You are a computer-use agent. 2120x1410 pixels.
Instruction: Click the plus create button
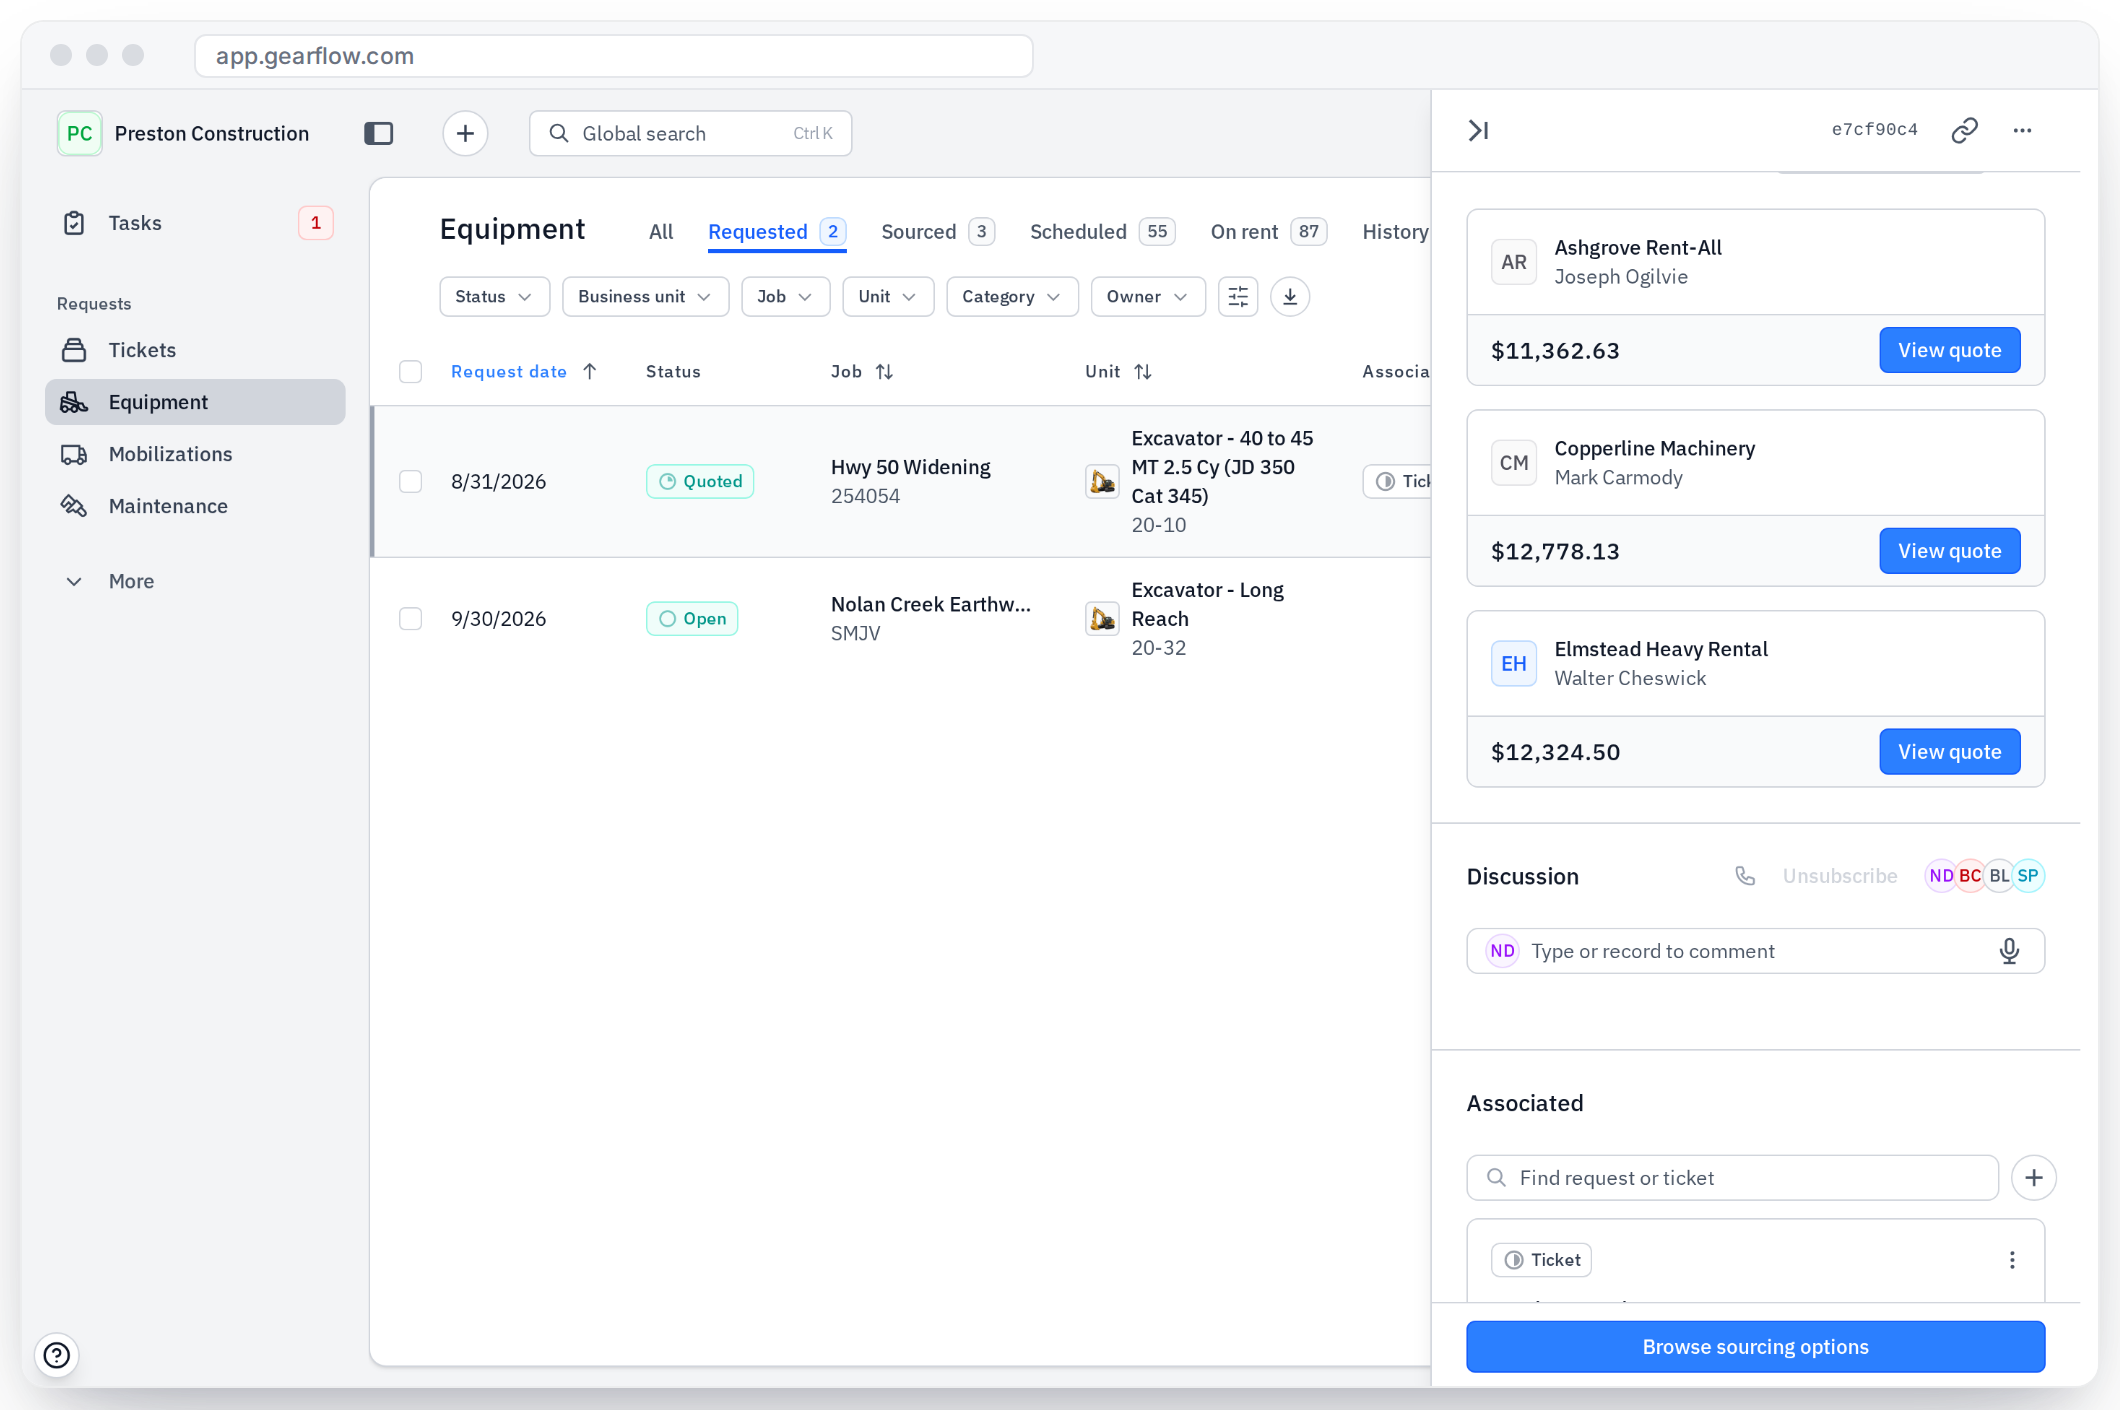pyautogui.click(x=465, y=133)
